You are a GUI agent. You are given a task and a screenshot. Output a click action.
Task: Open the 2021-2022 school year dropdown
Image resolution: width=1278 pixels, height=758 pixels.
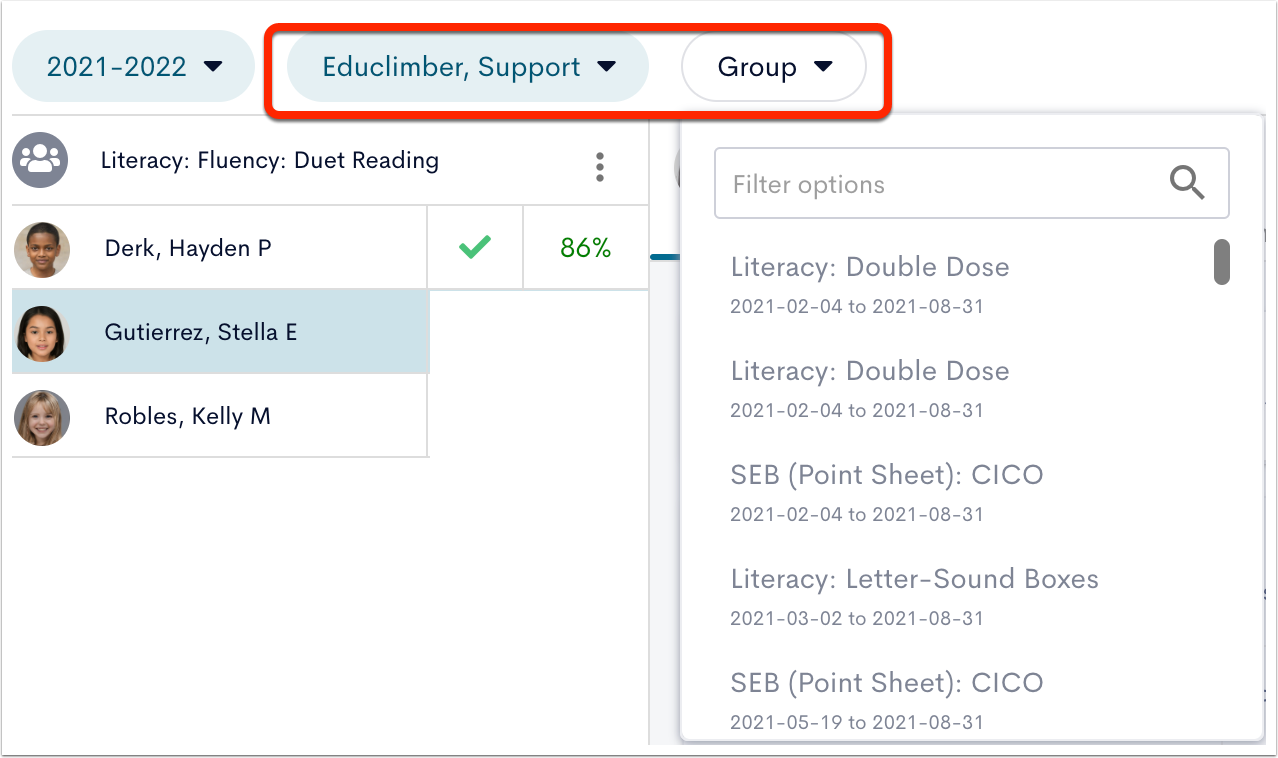(x=134, y=67)
